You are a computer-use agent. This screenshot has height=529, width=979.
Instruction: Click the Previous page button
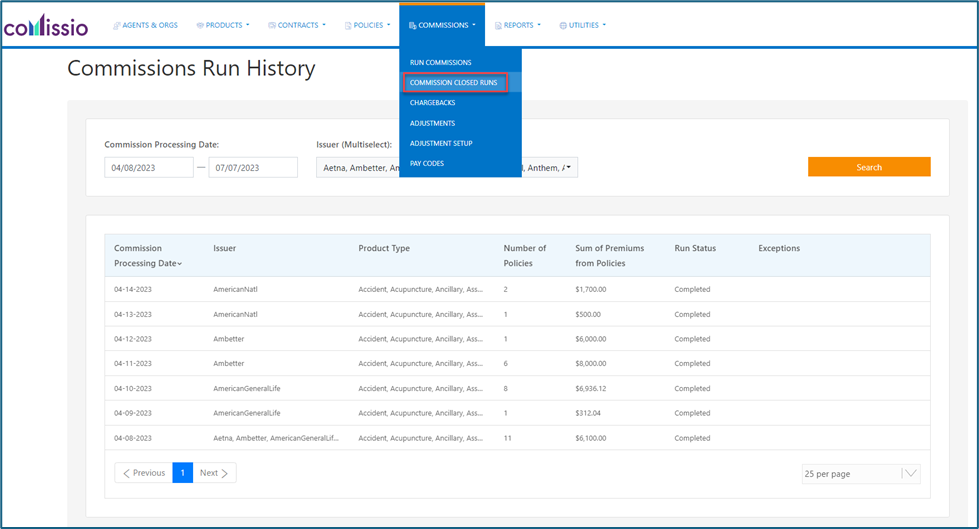coord(143,473)
